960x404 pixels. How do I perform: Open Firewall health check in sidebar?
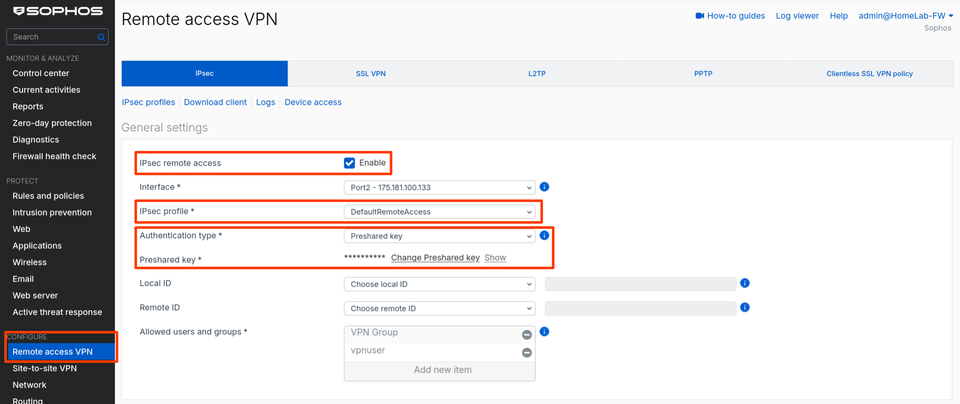tap(54, 156)
